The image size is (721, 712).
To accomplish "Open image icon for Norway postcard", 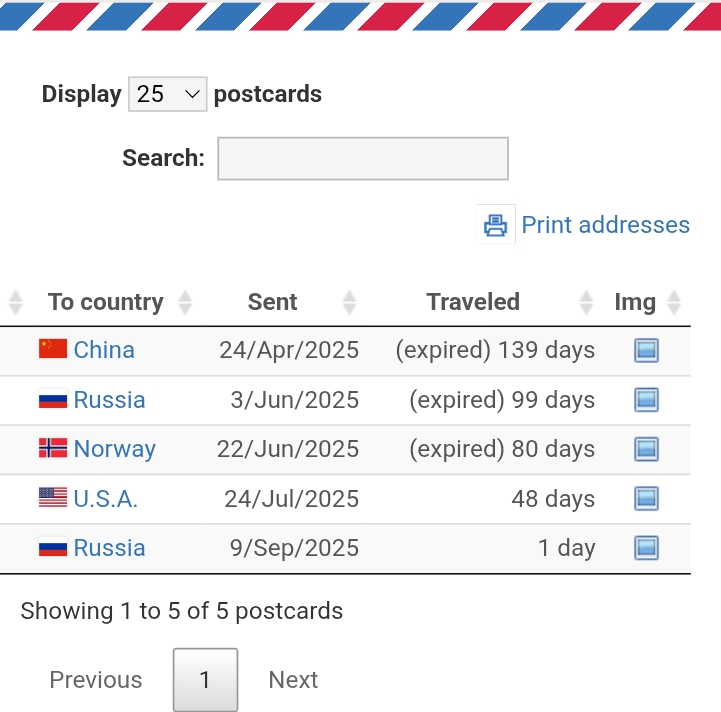I will [x=646, y=449].
